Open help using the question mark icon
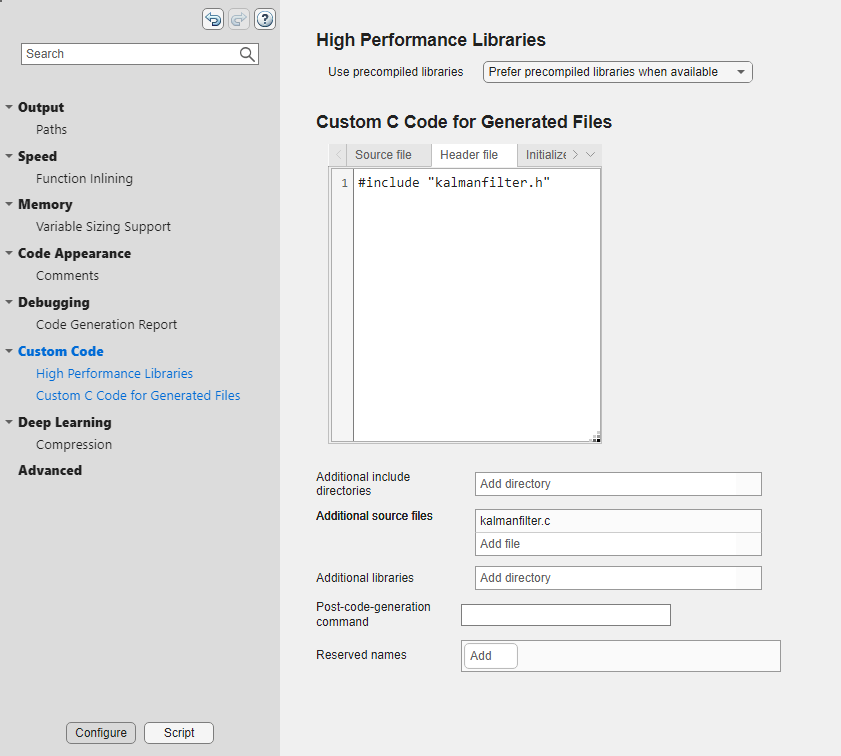This screenshot has width=841, height=756. 264,18
